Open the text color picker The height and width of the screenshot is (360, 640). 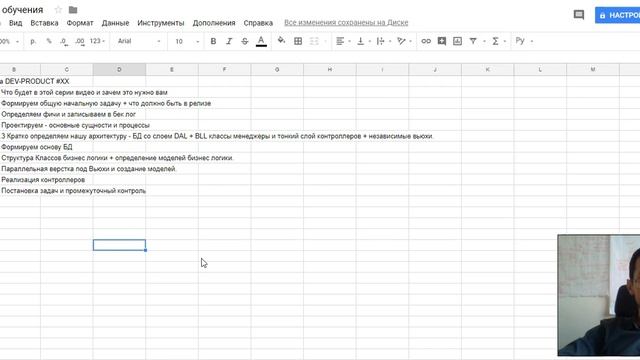point(261,41)
